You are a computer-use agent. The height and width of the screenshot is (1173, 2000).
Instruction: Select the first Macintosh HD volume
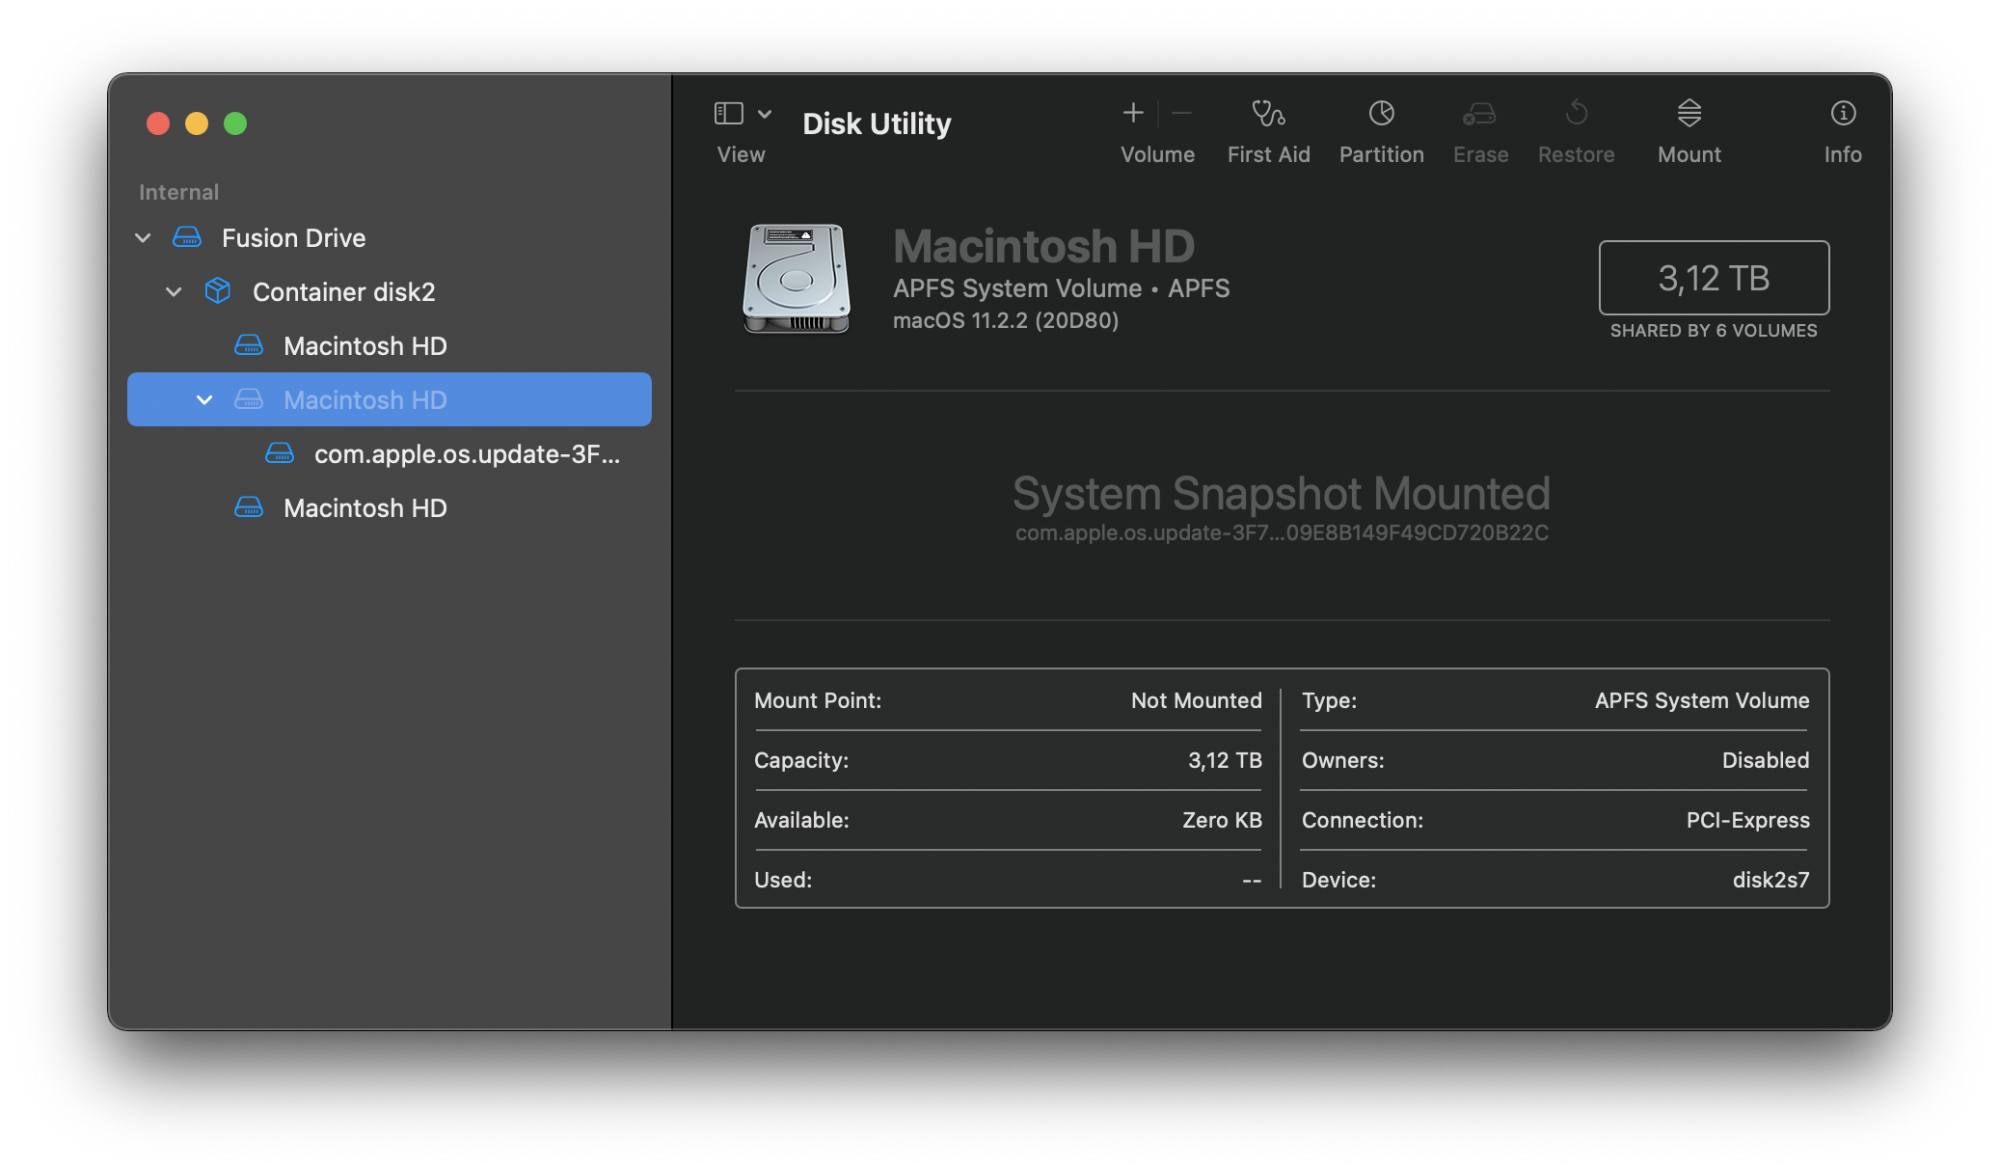390,346
